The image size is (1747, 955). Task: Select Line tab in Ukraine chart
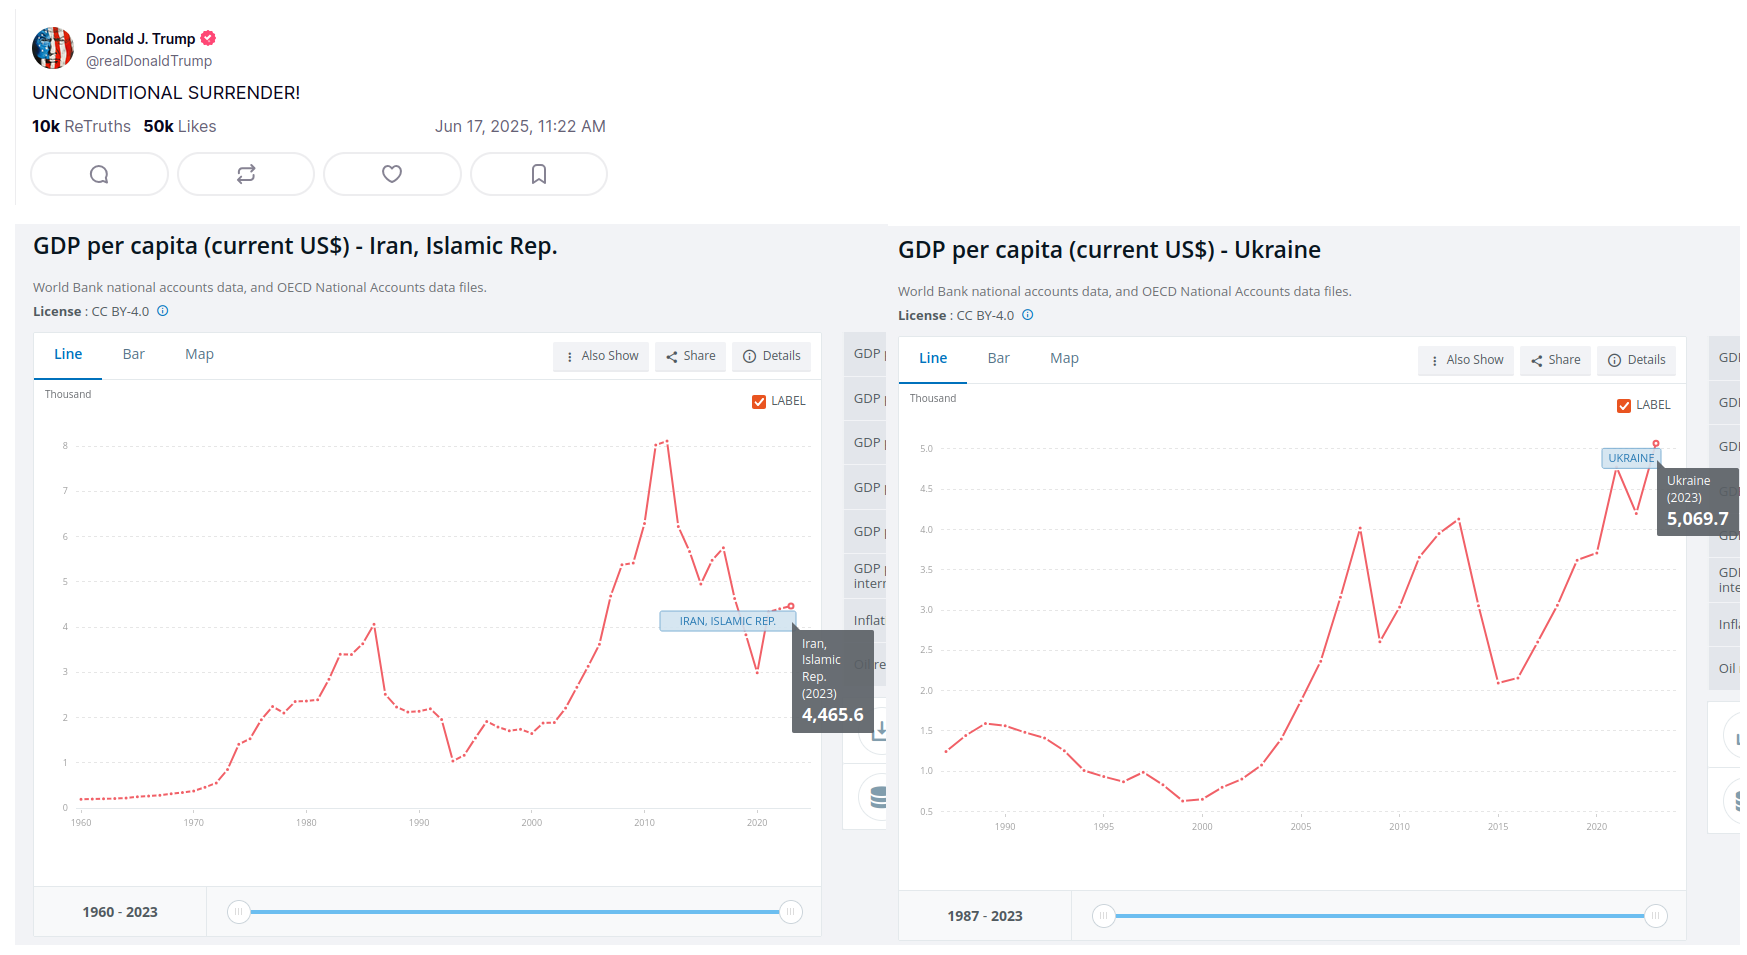point(933,359)
